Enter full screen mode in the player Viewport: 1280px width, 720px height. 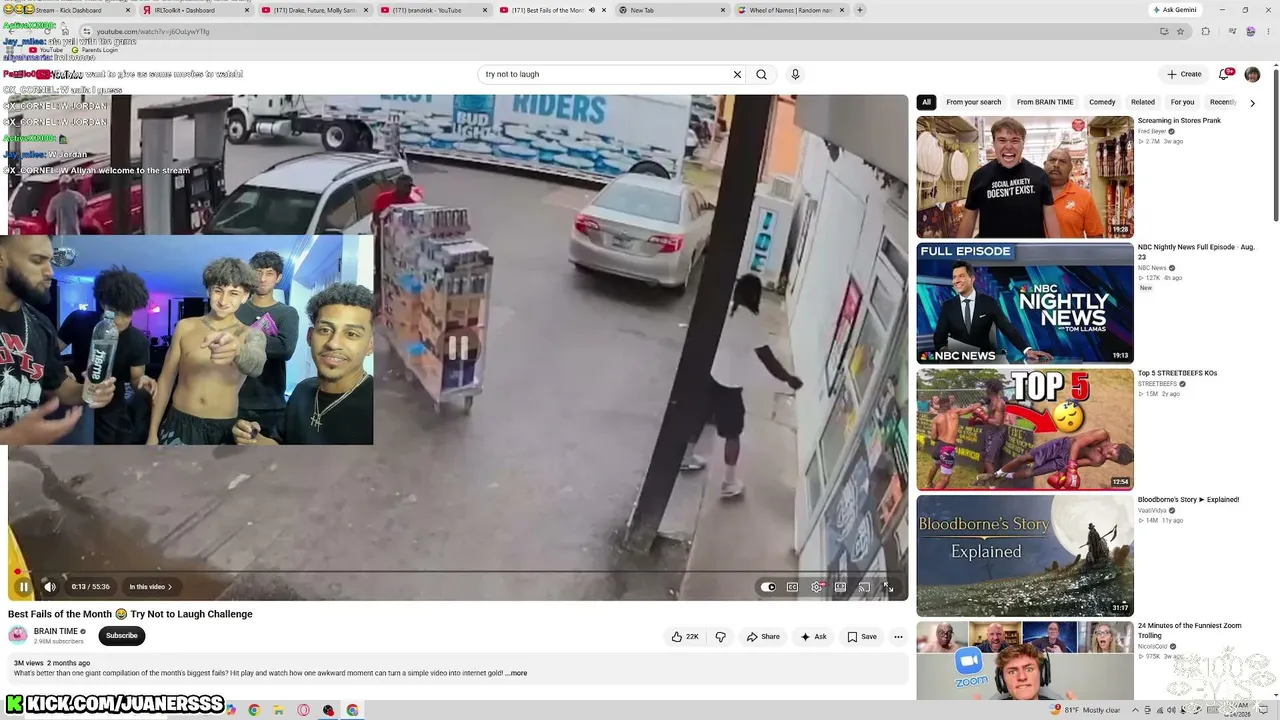[888, 587]
